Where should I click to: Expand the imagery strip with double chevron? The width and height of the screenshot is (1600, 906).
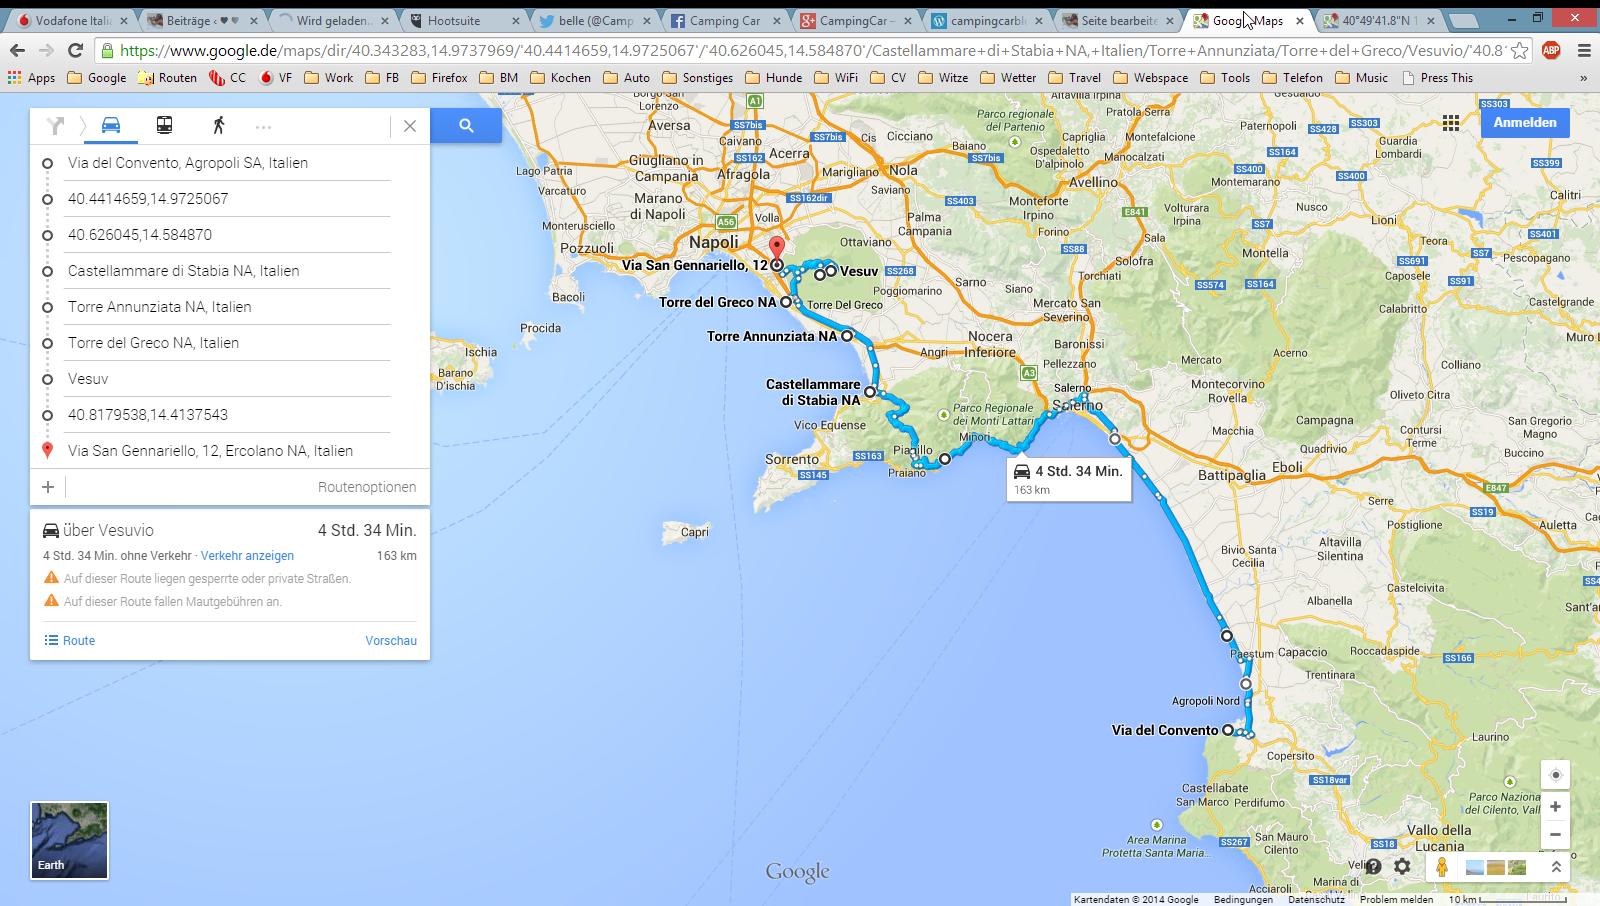point(1556,867)
